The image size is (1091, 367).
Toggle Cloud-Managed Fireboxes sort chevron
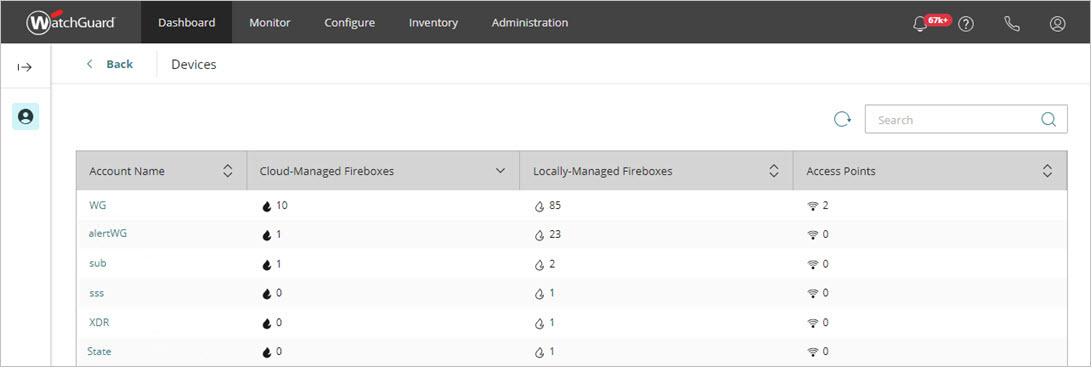[500, 171]
